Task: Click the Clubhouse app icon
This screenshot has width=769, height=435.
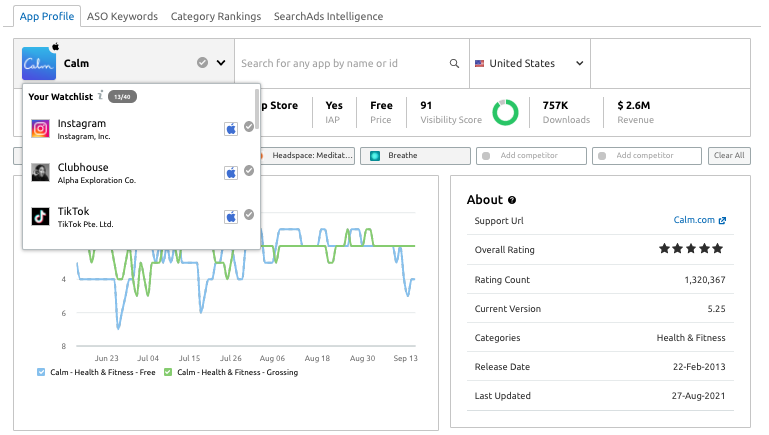Action: point(40,173)
